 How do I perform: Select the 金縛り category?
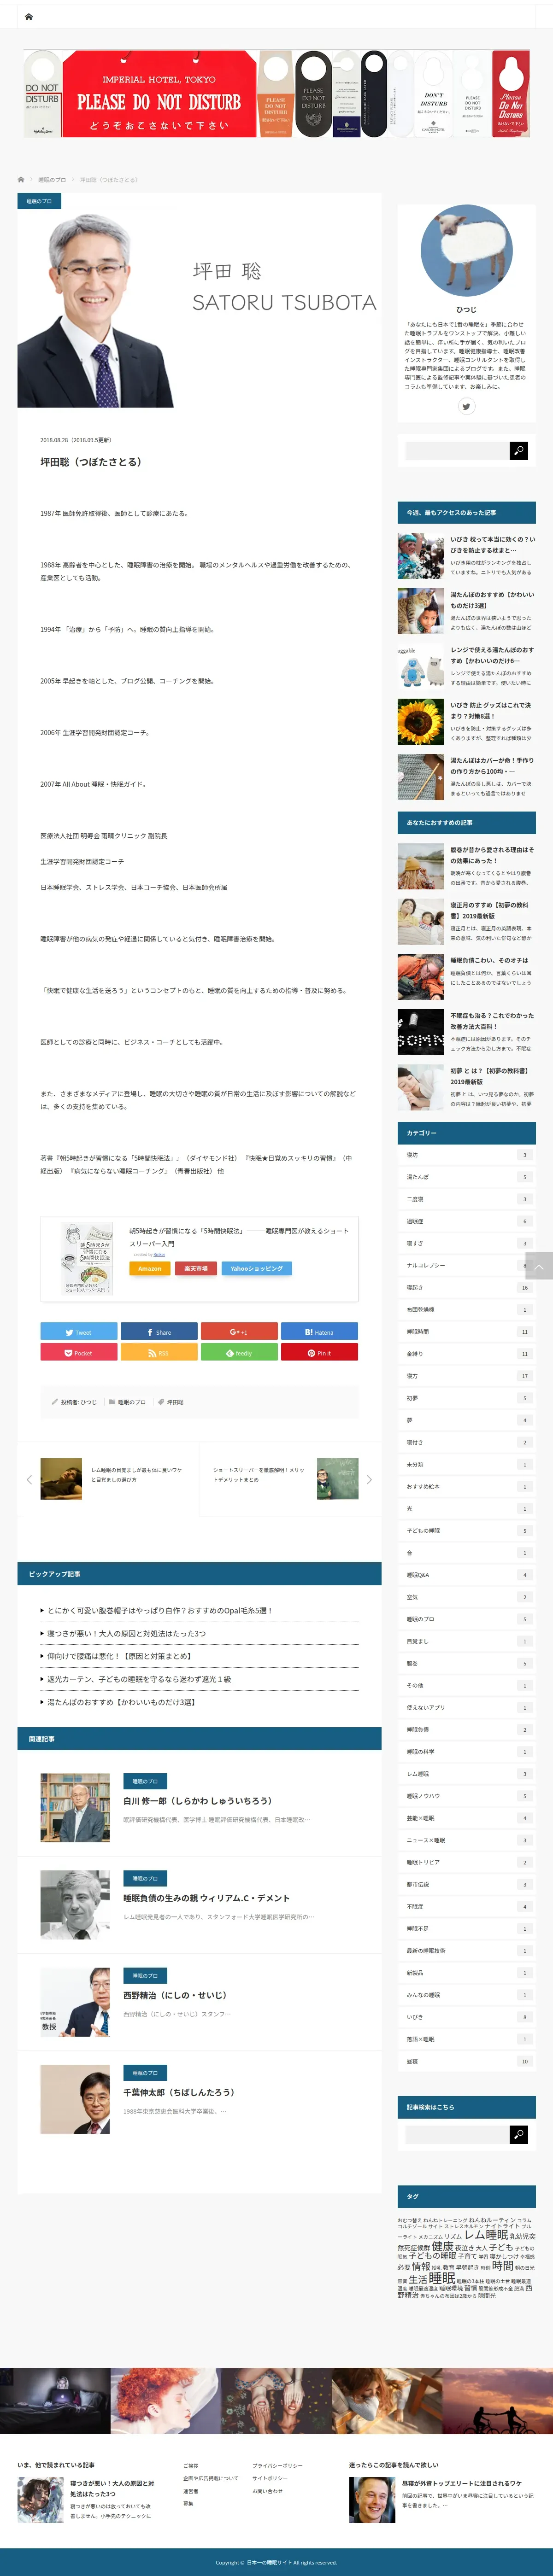point(466,1354)
